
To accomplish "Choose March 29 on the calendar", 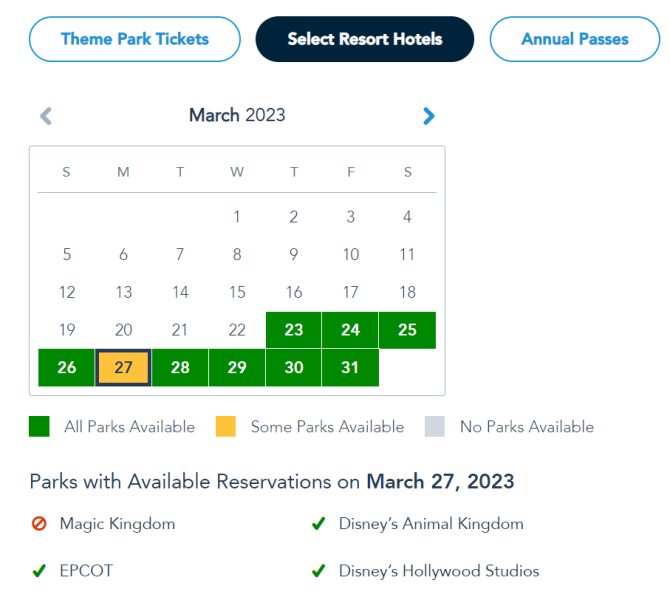I will (237, 367).
